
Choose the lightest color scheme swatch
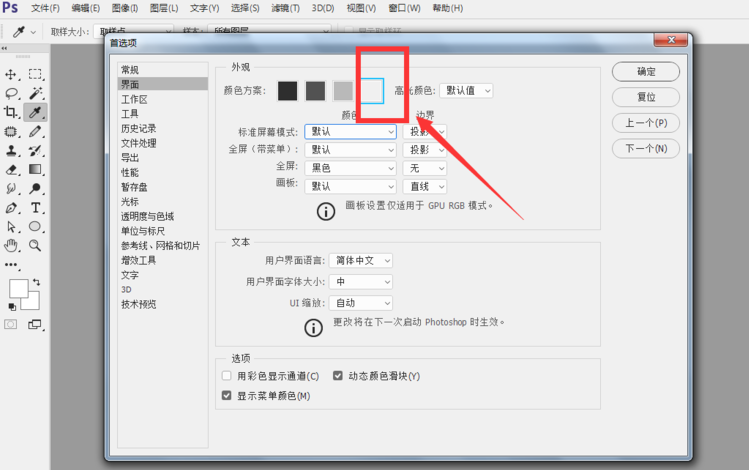click(x=372, y=91)
